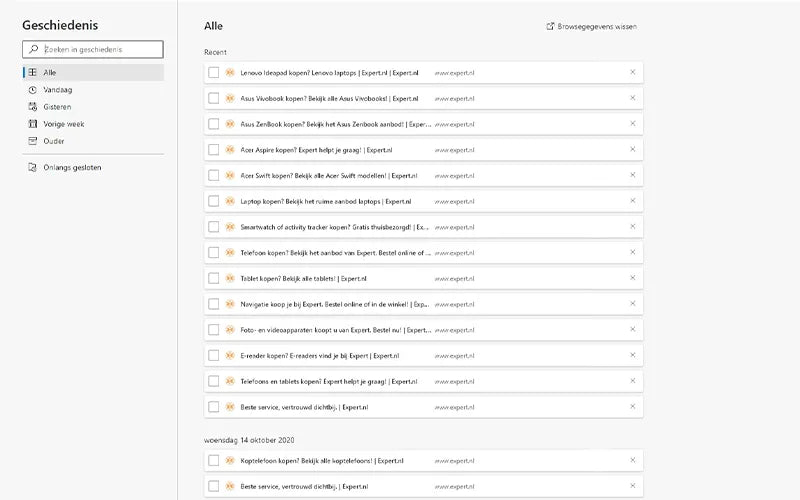The width and height of the screenshot is (800, 500).
Task: Open the Telefoon kopen Expert page link
Action: (335, 253)
